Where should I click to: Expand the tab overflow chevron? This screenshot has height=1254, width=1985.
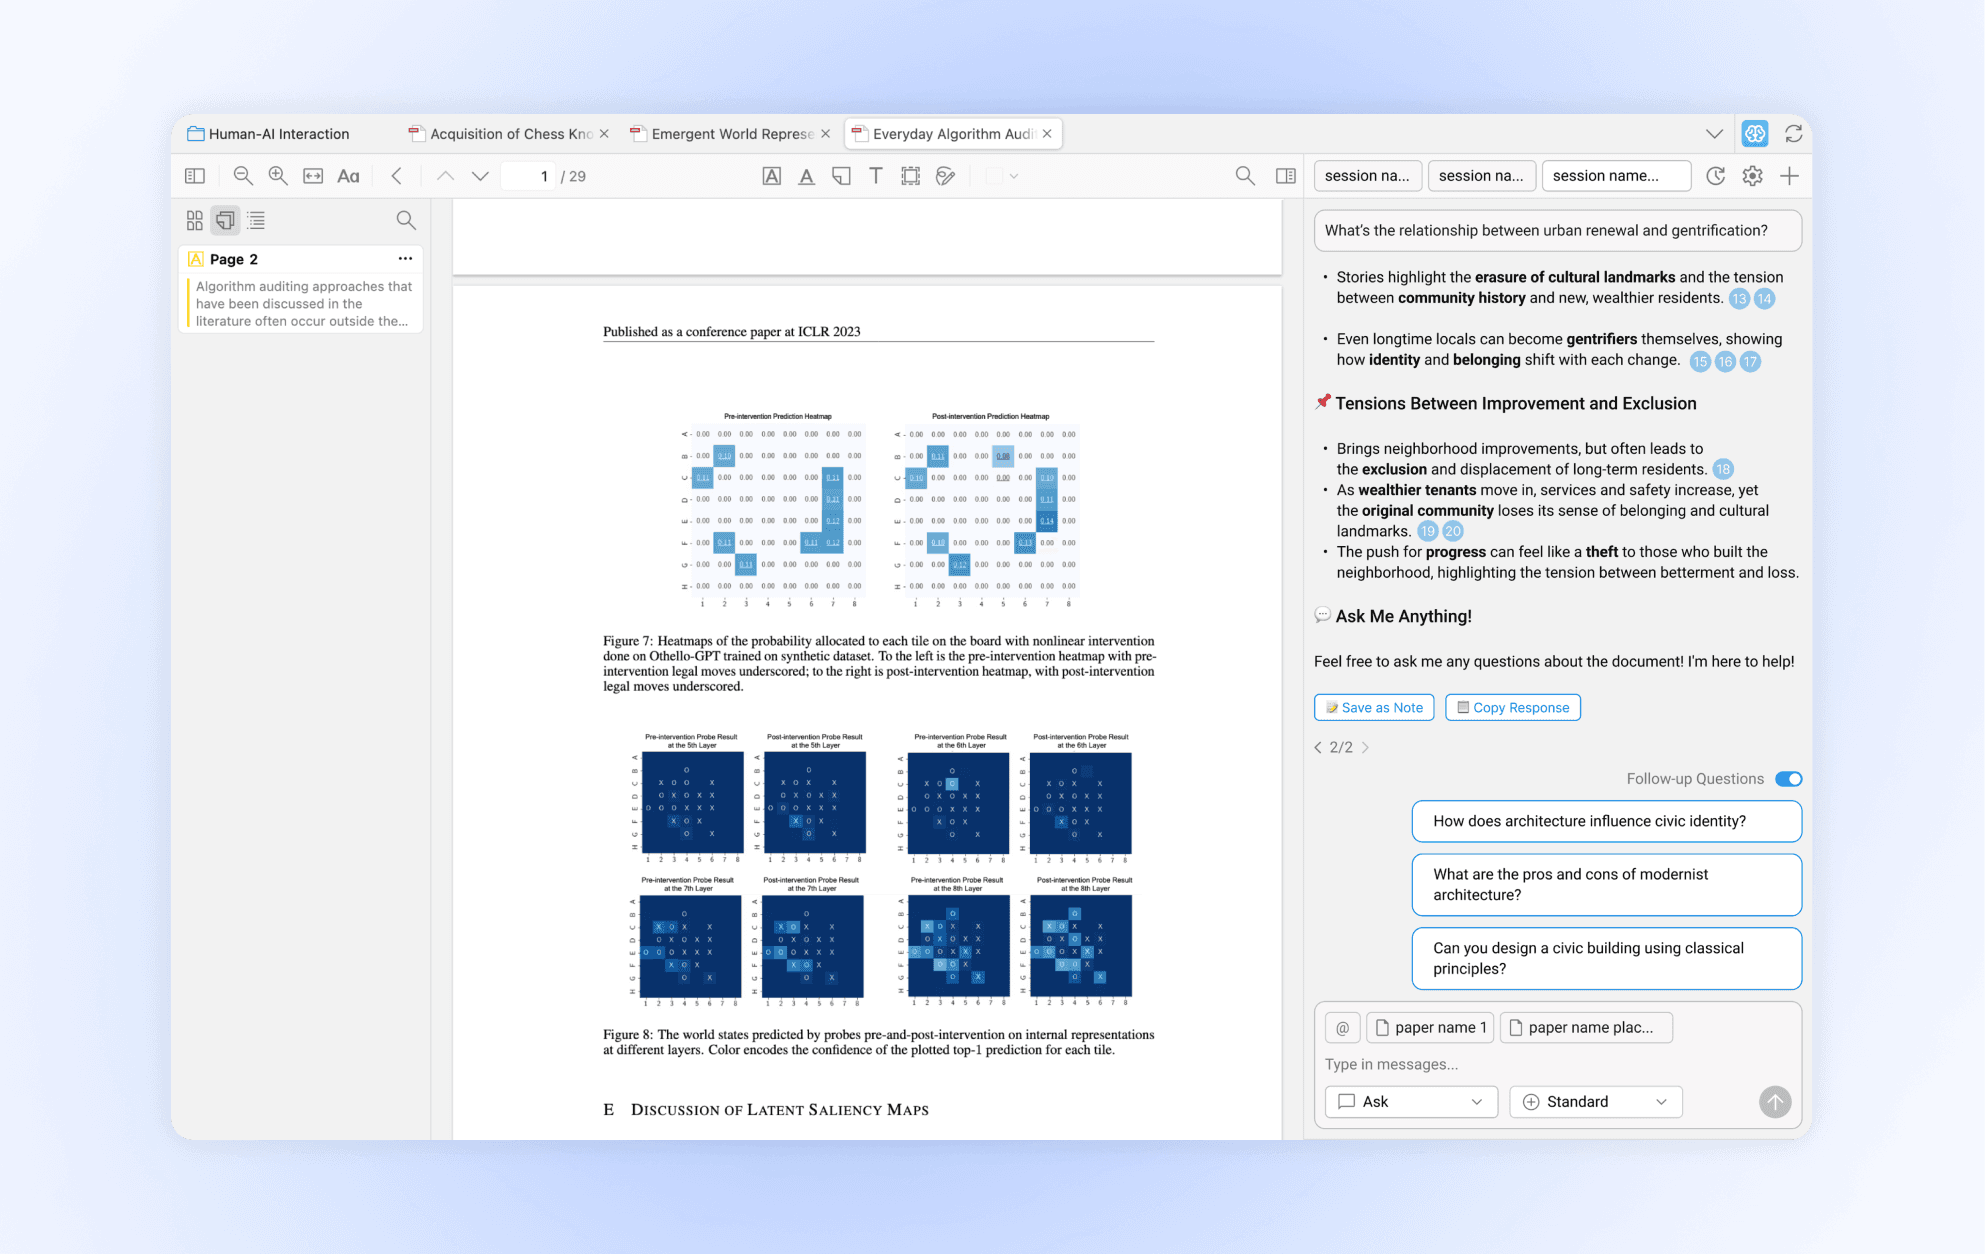point(1714,134)
